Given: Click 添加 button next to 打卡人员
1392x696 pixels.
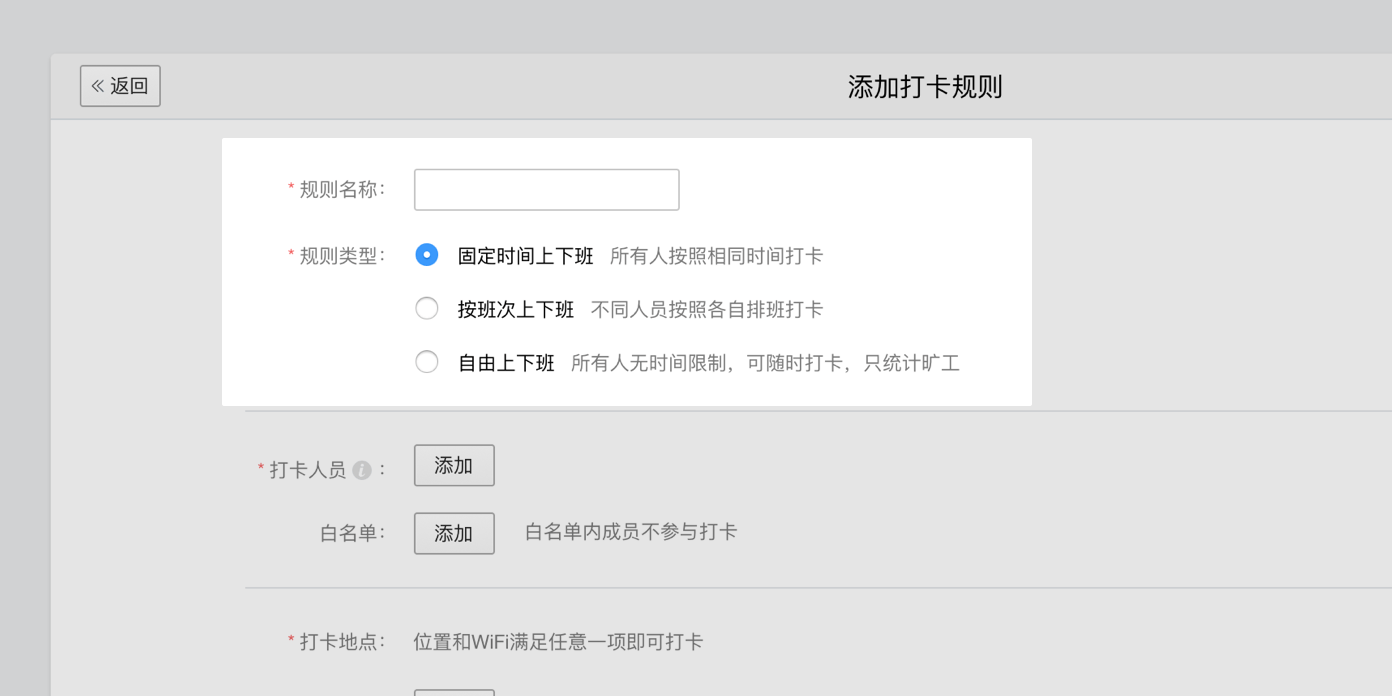Looking at the screenshot, I should [454, 466].
